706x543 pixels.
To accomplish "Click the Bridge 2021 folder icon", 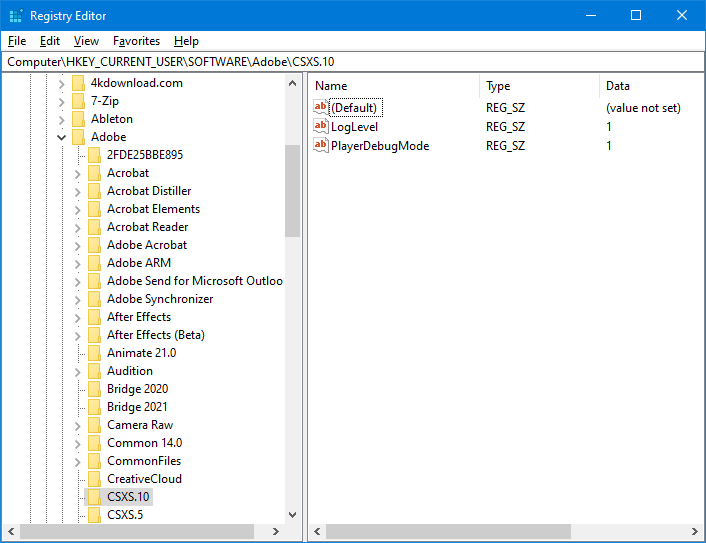I will [x=95, y=407].
